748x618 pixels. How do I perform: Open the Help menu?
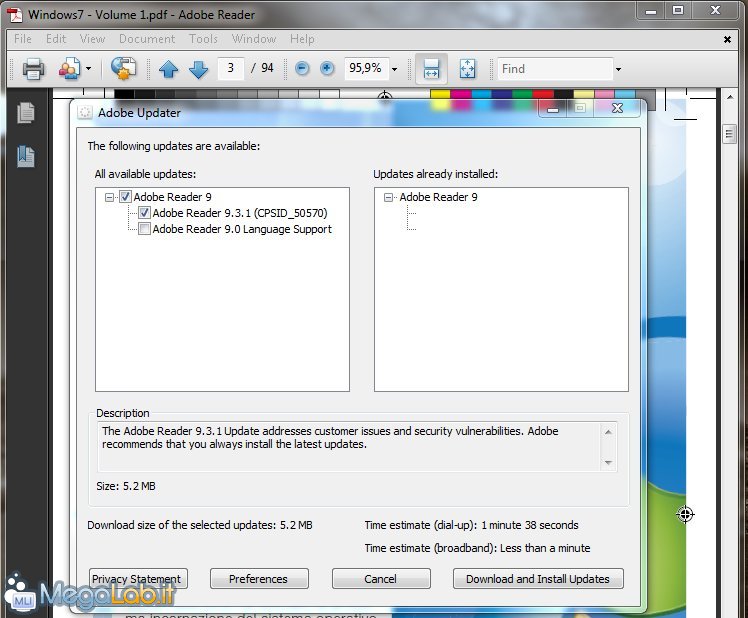point(302,39)
